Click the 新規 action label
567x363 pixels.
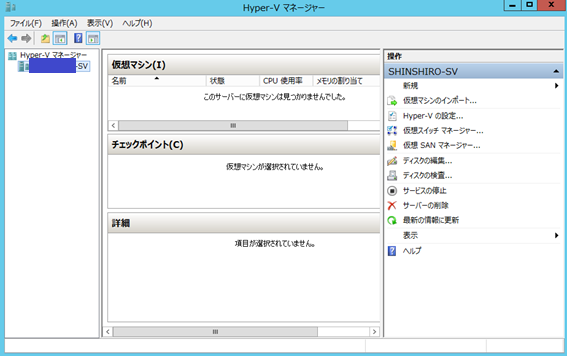pos(410,86)
